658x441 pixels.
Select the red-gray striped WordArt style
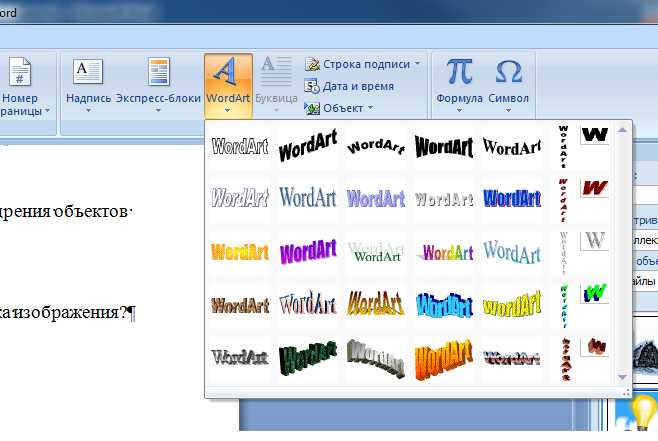click(x=512, y=359)
